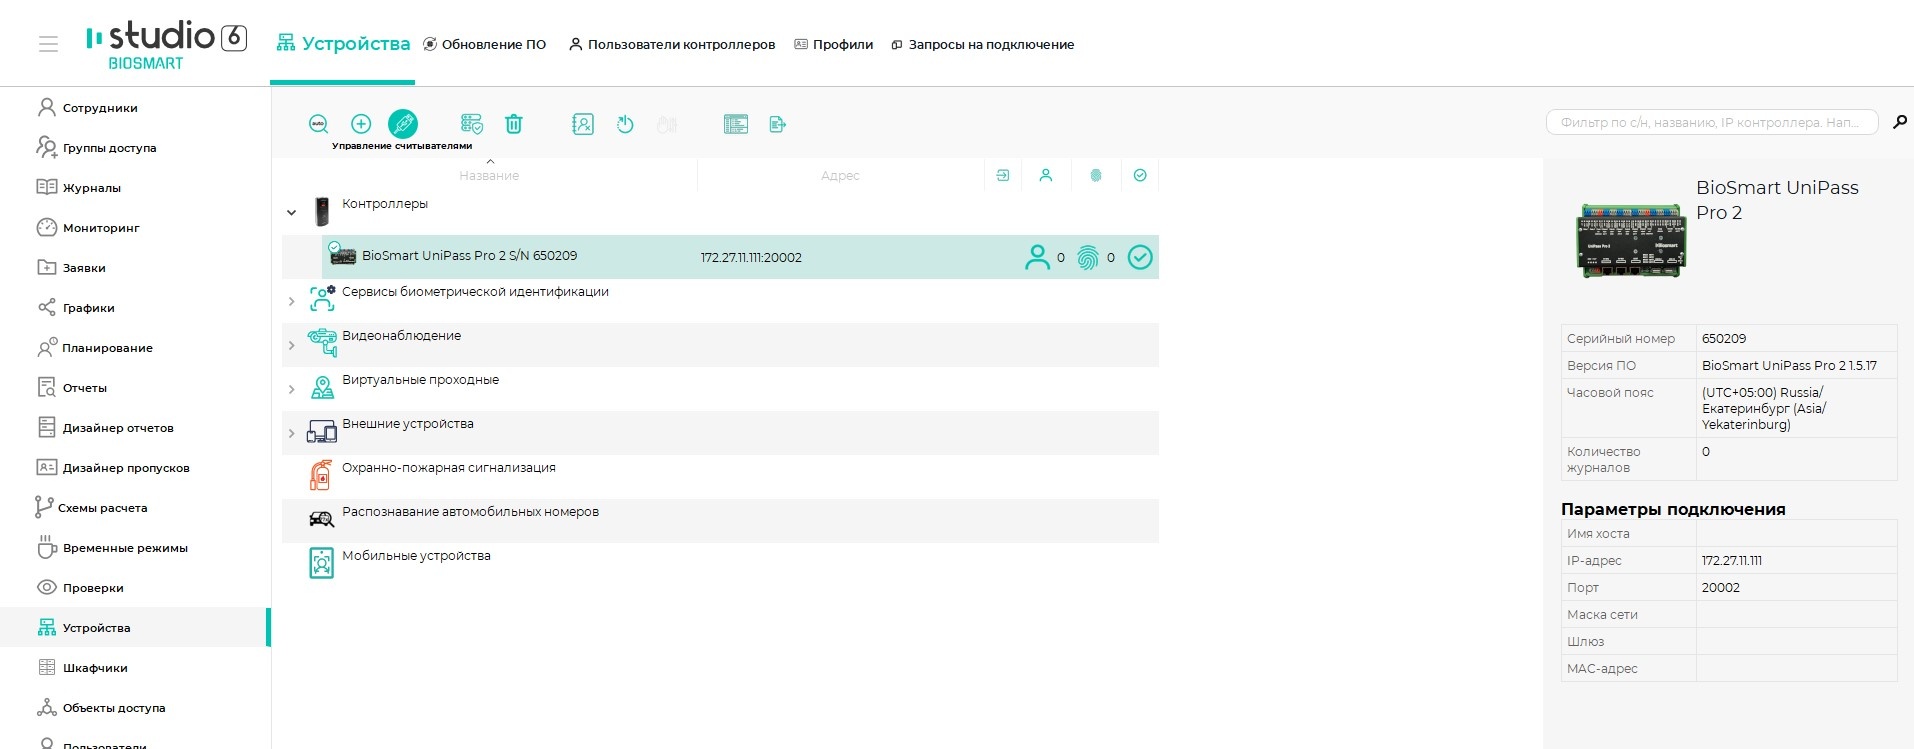Focus the device filter search field

[x=1712, y=122]
